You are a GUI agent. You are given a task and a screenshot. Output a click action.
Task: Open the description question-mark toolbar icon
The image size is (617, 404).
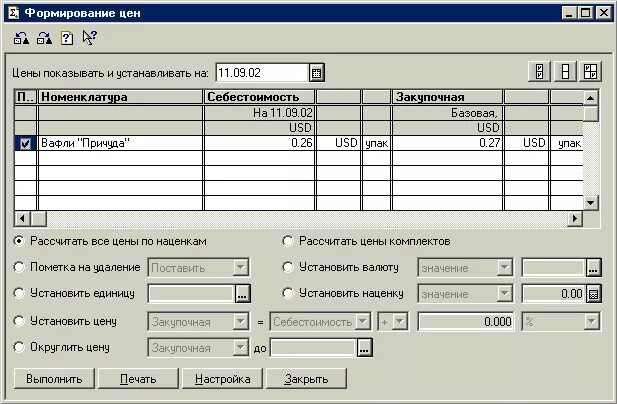[x=67, y=38]
